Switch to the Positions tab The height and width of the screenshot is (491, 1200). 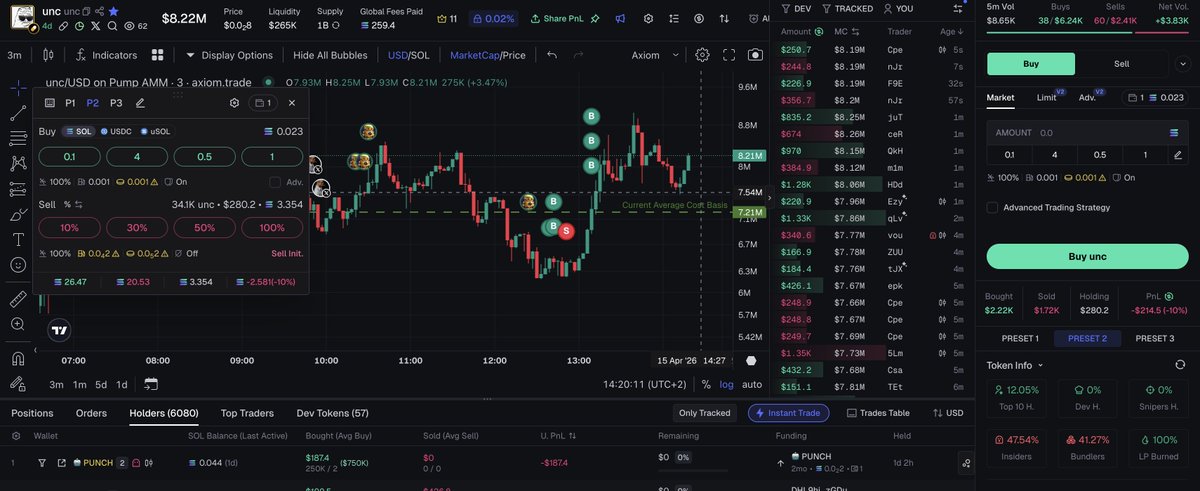click(32, 412)
